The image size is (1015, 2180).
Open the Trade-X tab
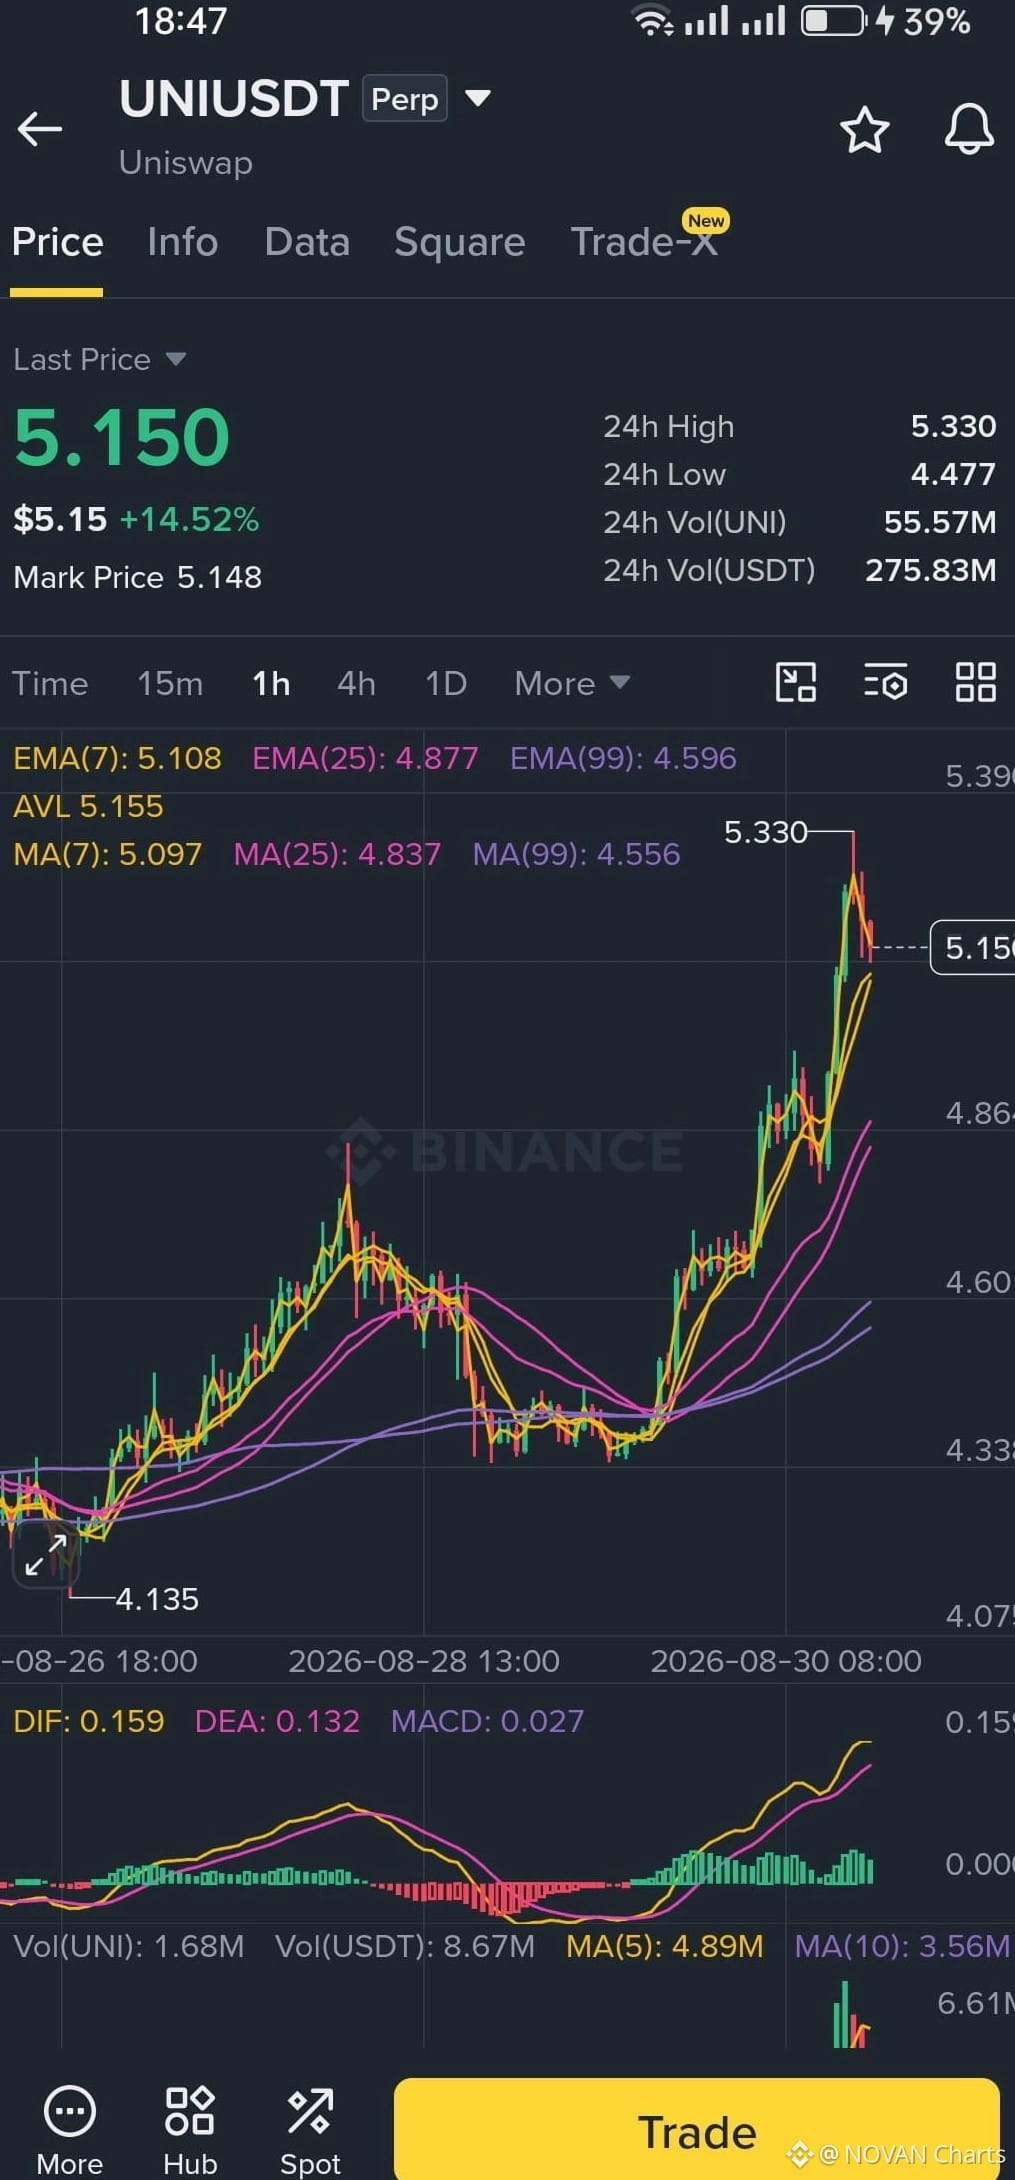(x=644, y=242)
